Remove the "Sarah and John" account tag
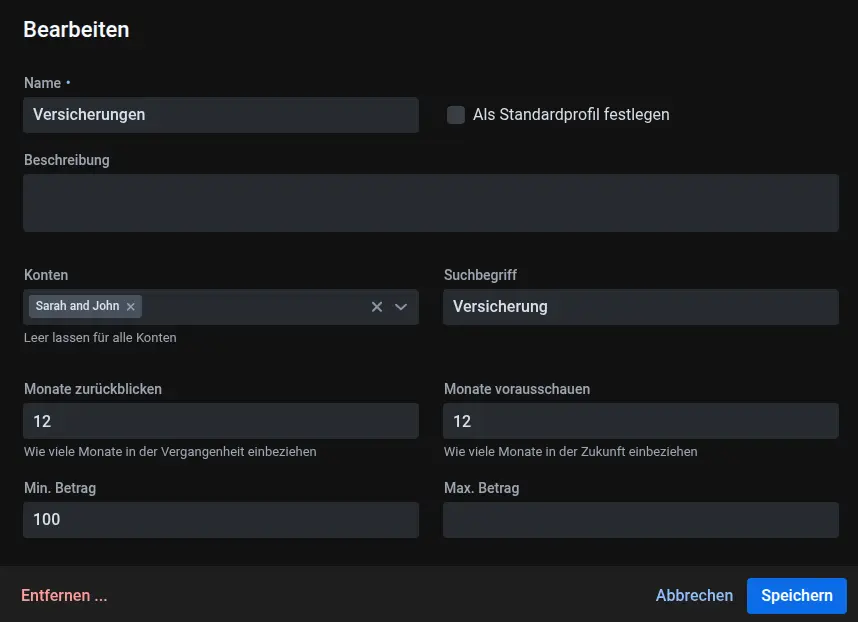Screen dimensions: 858x622 130,307
